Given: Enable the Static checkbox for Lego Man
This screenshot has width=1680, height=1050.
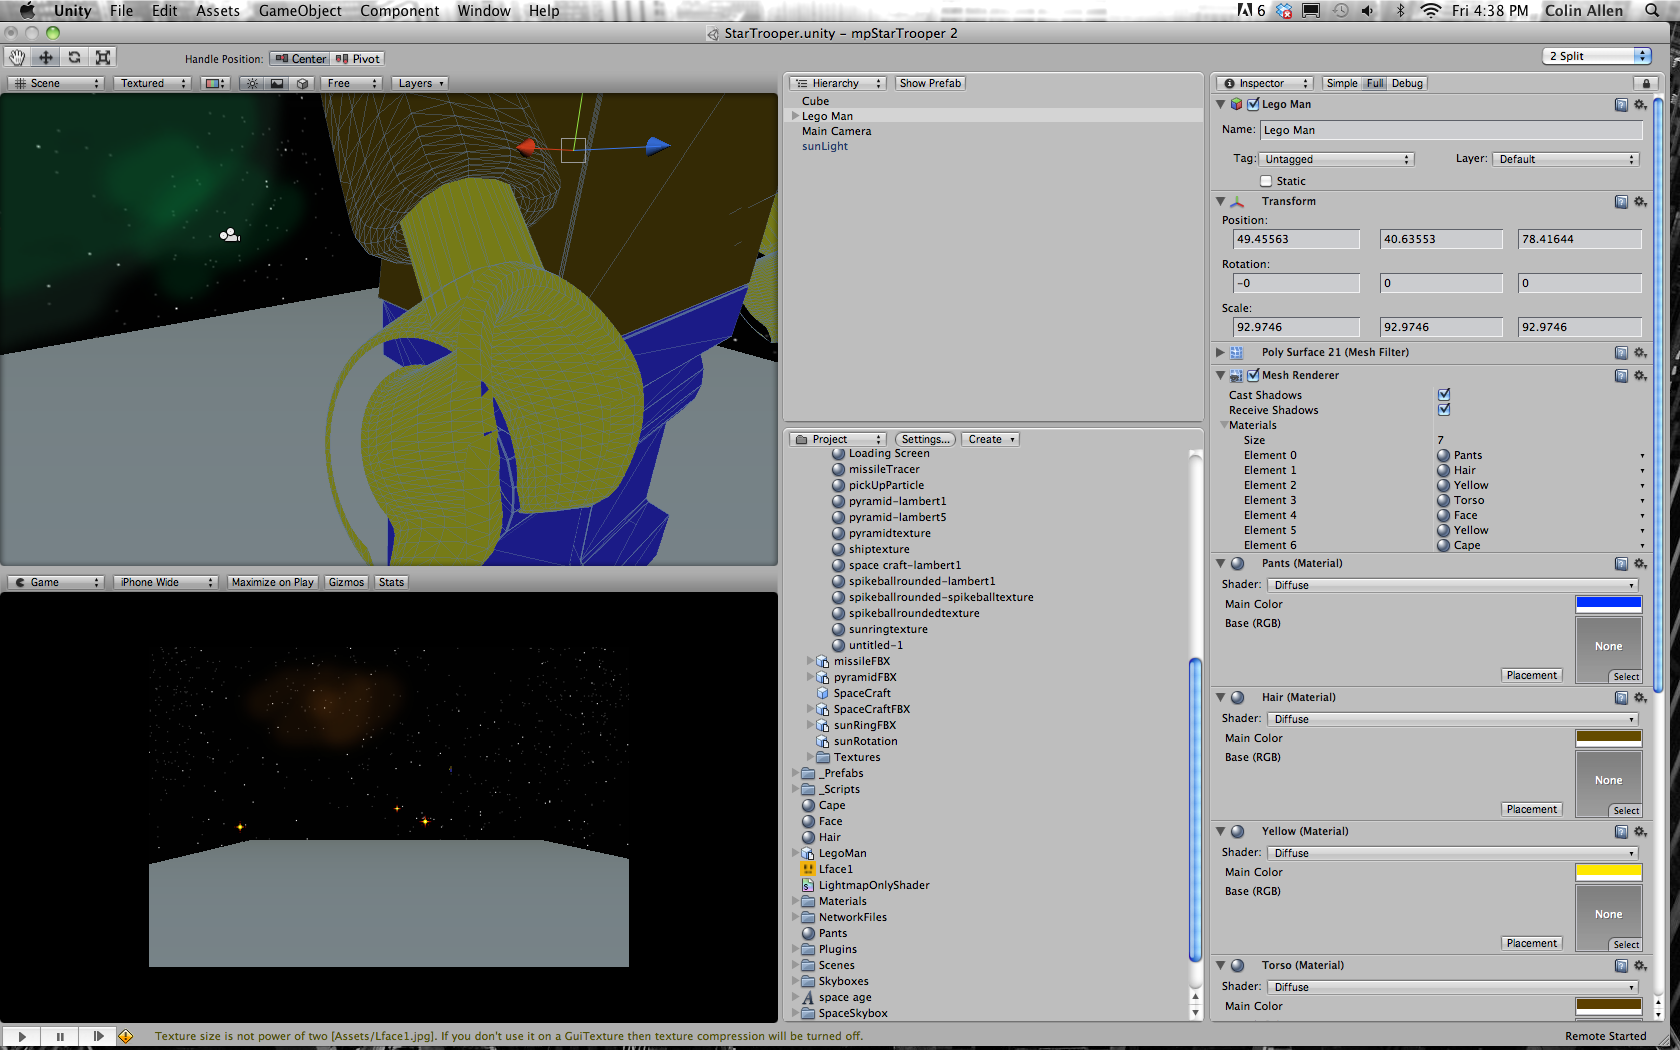Looking at the screenshot, I should click(1266, 181).
